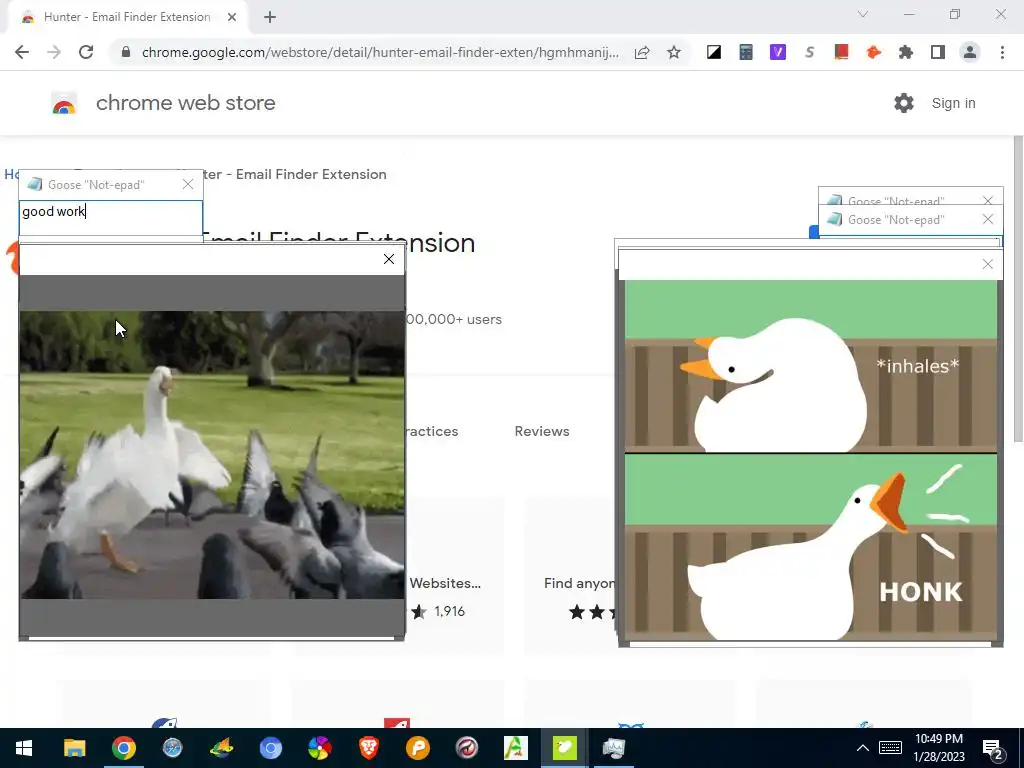
Task: Open the purple V extension icon
Action: pyautogui.click(x=778, y=52)
